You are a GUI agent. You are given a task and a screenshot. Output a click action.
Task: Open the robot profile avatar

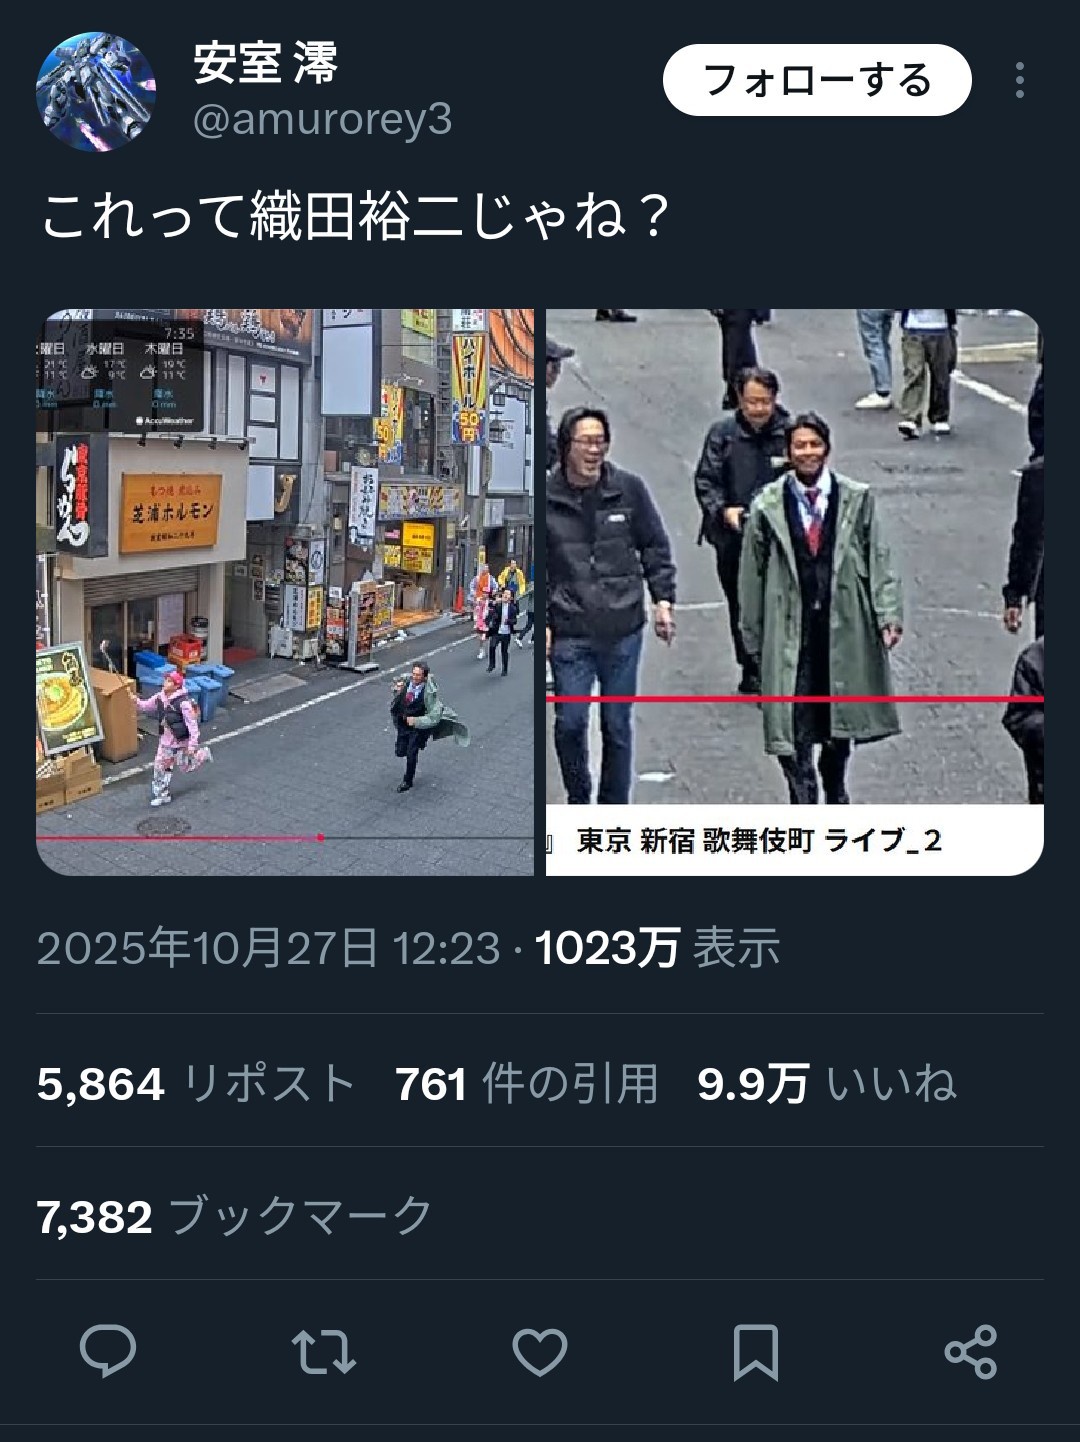(x=96, y=92)
